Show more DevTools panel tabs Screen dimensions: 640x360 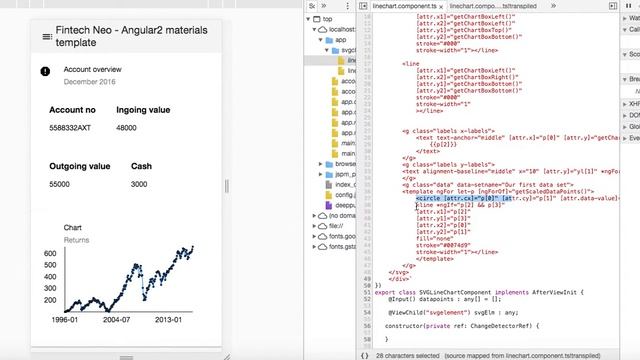(x=324, y=6)
